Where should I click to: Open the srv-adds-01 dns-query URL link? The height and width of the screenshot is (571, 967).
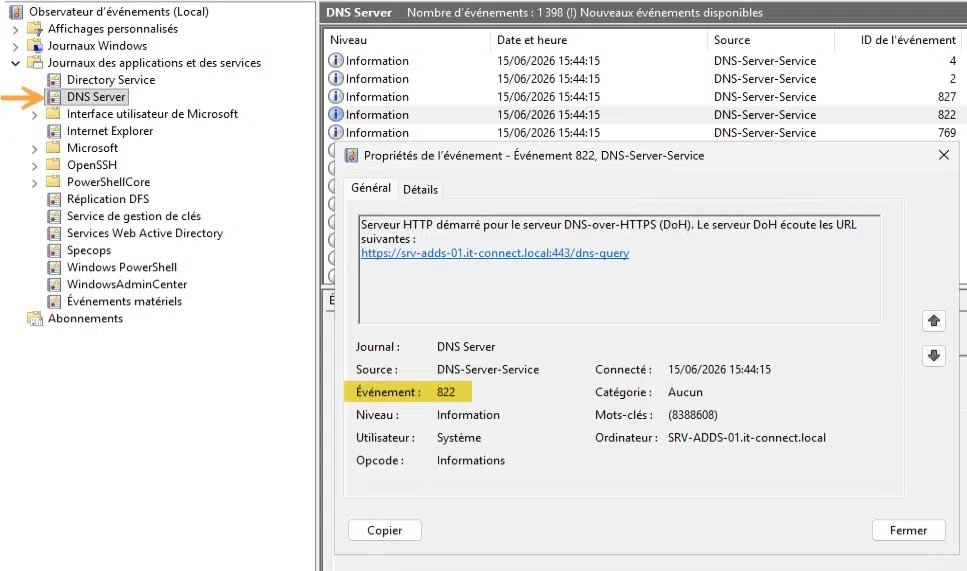[495, 253]
